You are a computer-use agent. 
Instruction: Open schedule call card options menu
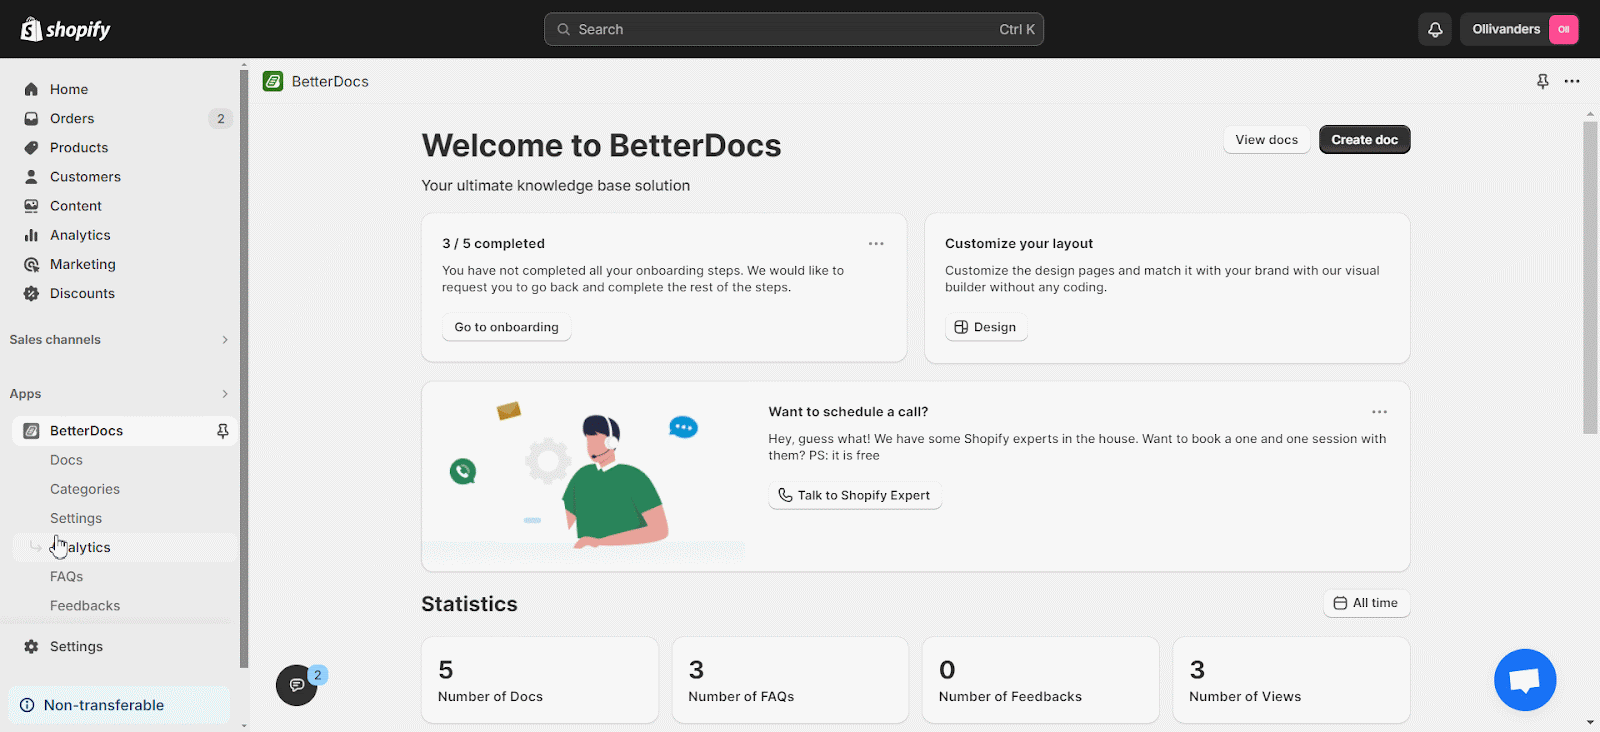[x=1379, y=412]
